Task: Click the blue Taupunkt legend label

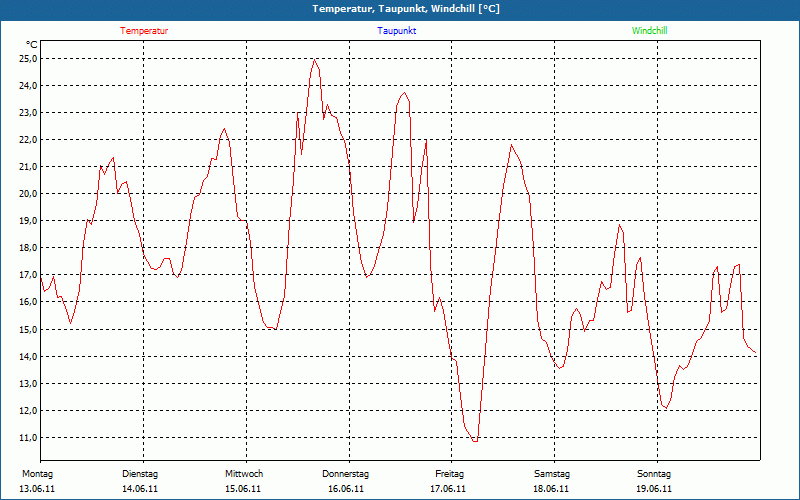Action: (396, 31)
